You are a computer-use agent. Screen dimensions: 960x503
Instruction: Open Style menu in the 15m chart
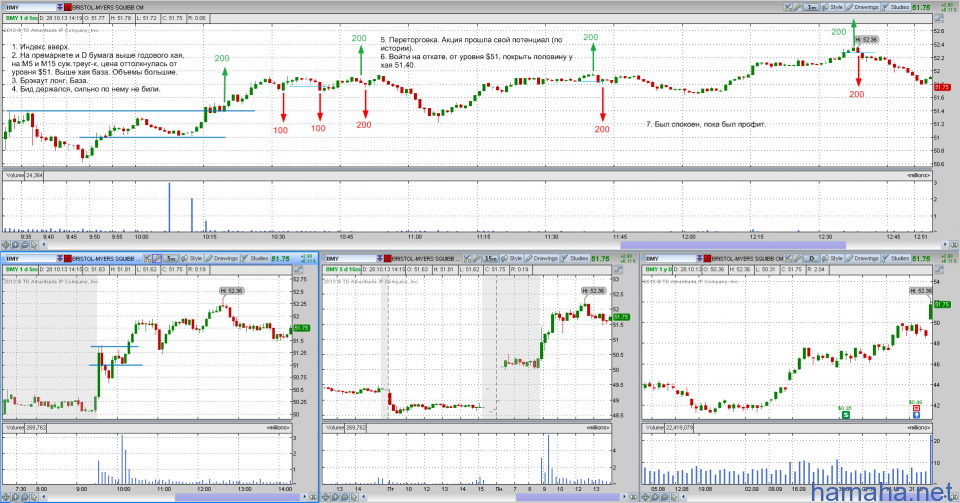pyautogui.click(x=512, y=259)
